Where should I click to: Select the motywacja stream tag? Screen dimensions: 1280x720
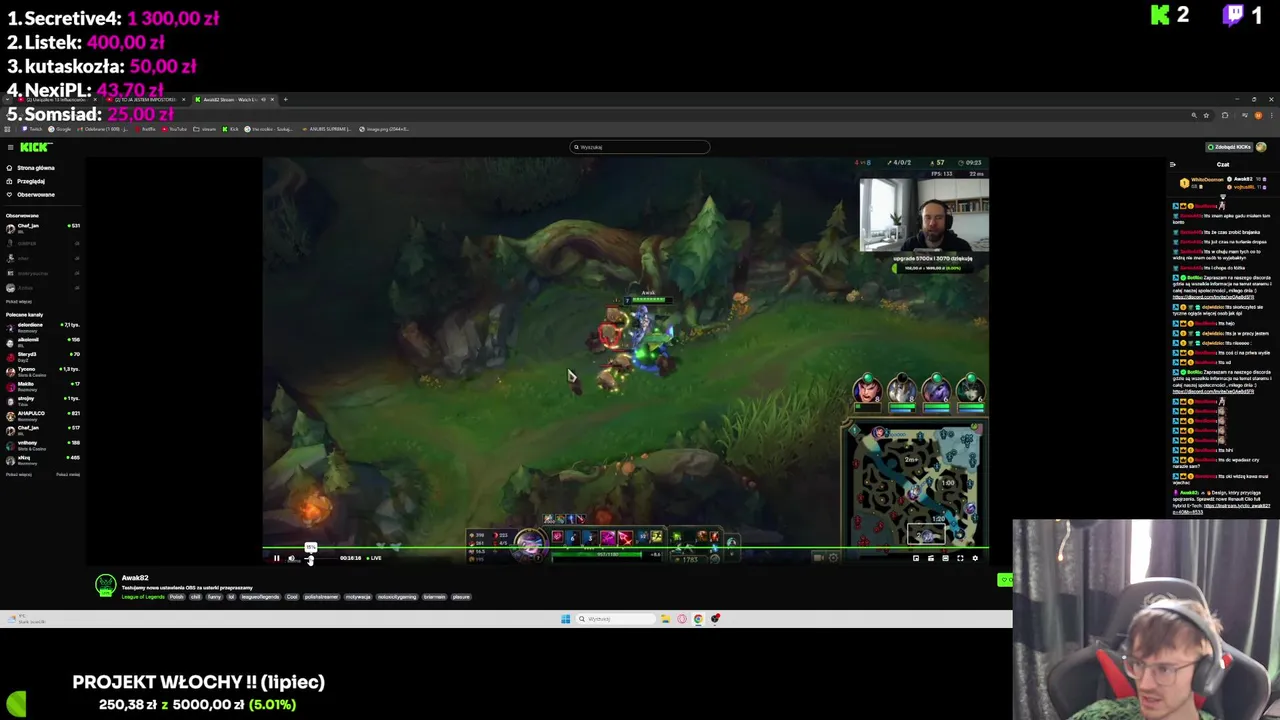[x=358, y=597]
